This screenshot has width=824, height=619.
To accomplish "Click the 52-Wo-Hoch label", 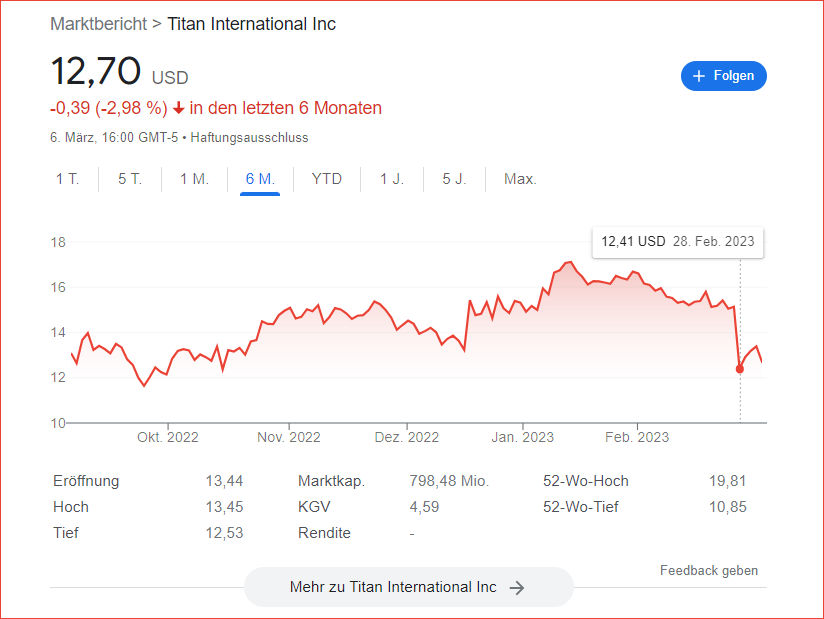I will [585, 481].
